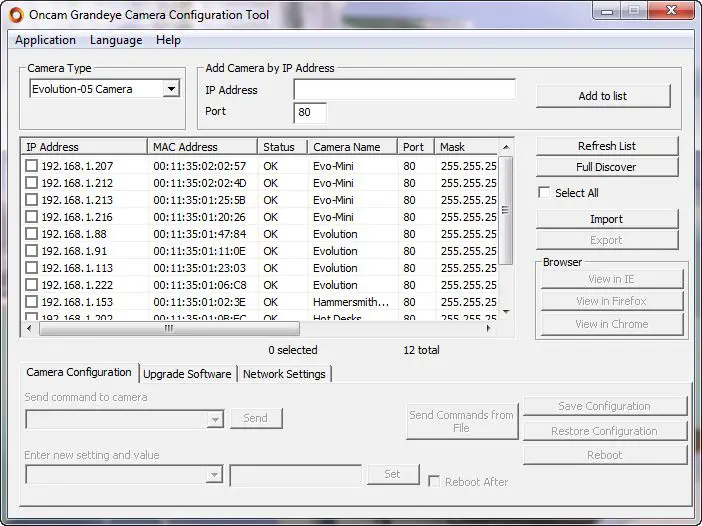Screen dimensions: 702x526
Task: Click the Refresh List button
Action: (607, 146)
